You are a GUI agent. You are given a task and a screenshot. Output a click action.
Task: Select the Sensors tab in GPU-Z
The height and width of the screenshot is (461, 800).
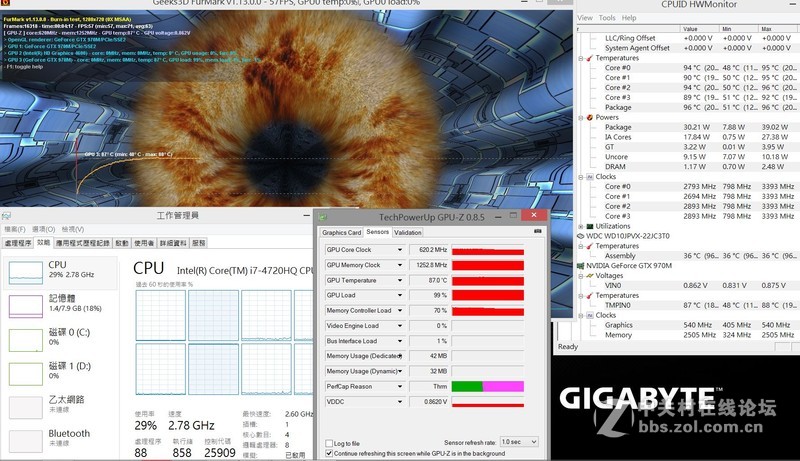[378, 232]
